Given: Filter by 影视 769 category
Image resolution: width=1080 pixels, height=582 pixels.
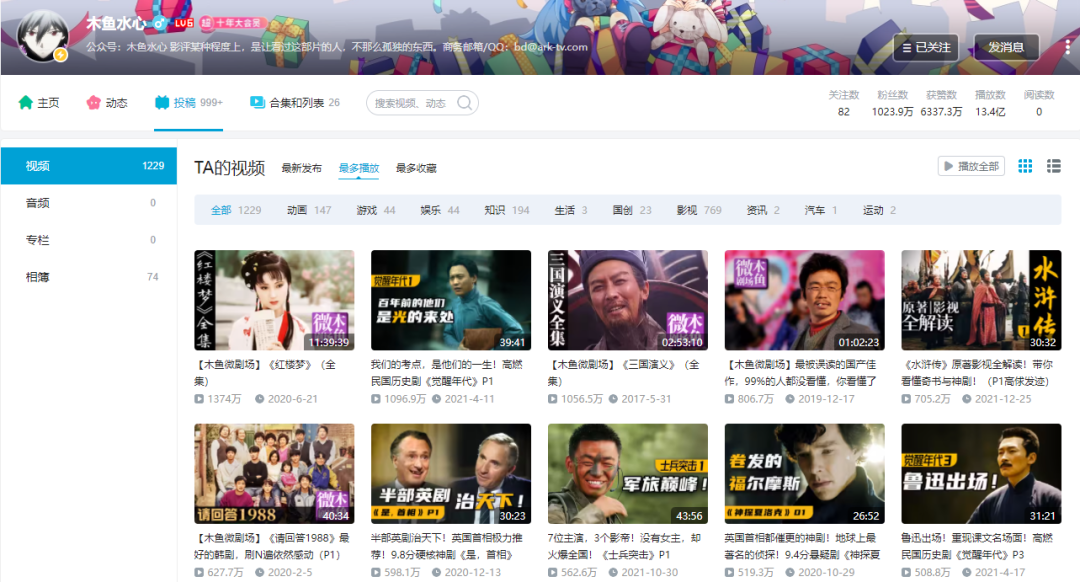Looking at the screenshot, I should (x=698, y=210).
